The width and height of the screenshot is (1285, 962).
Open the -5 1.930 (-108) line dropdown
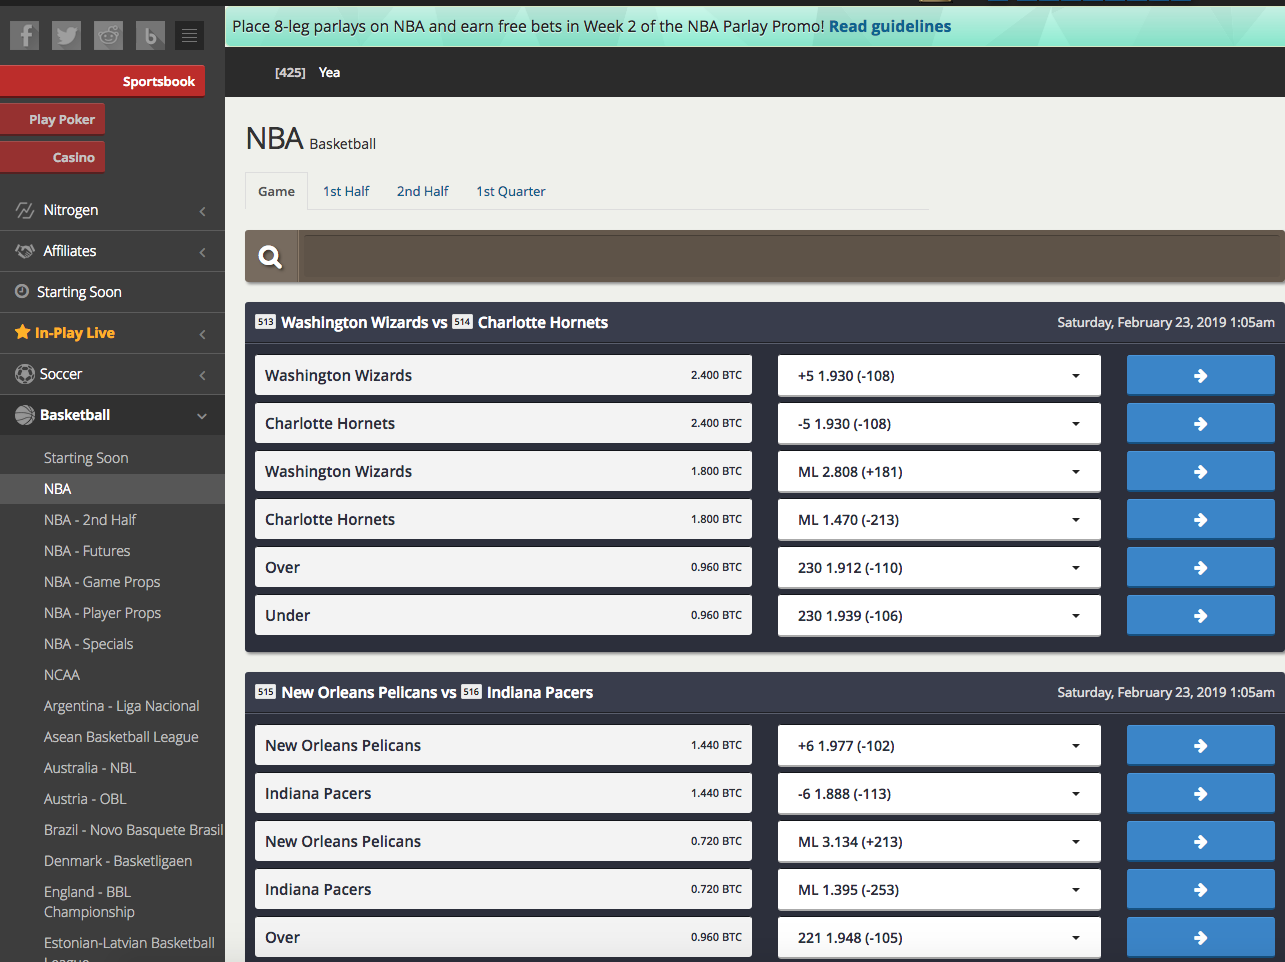(939, 424)
